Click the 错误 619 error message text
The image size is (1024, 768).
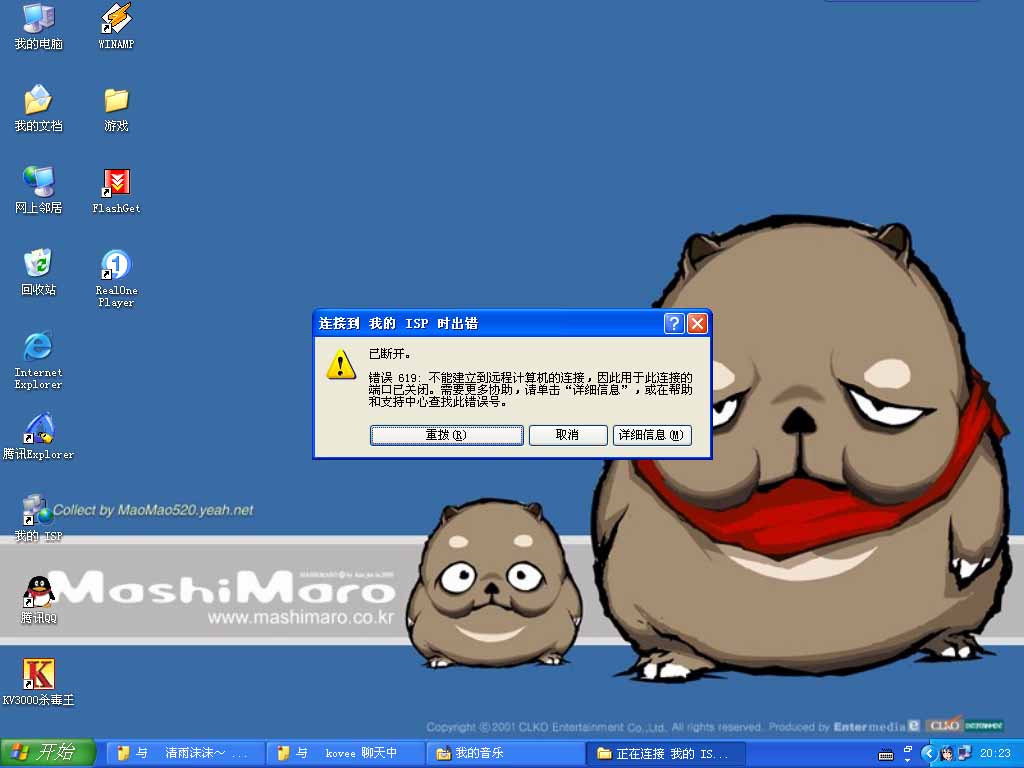click(x=530, y=390)
